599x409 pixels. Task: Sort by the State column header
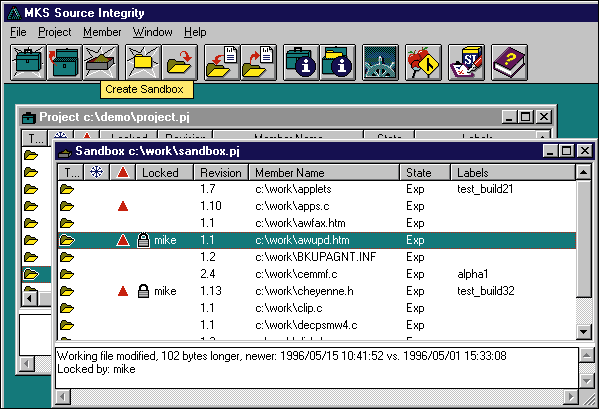[x=425, y=173]
